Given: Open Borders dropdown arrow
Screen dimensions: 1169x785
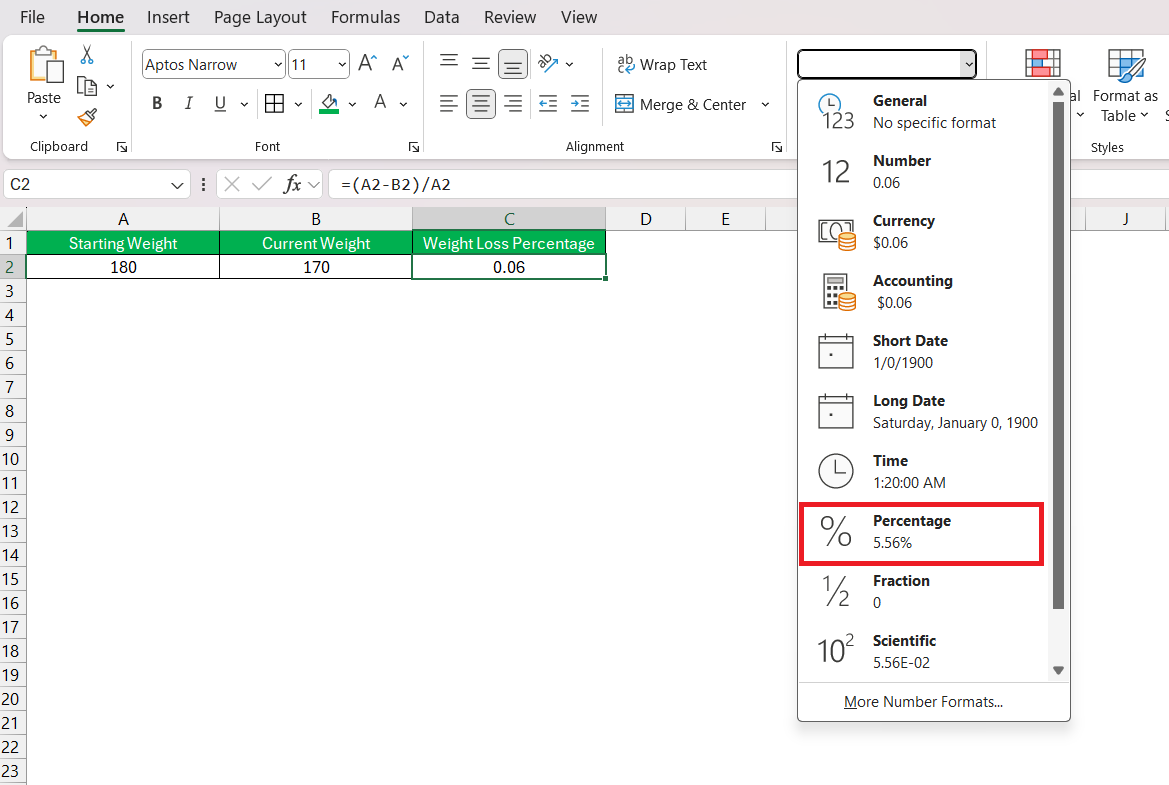Looking at the screenshot, I should (298, 104).
